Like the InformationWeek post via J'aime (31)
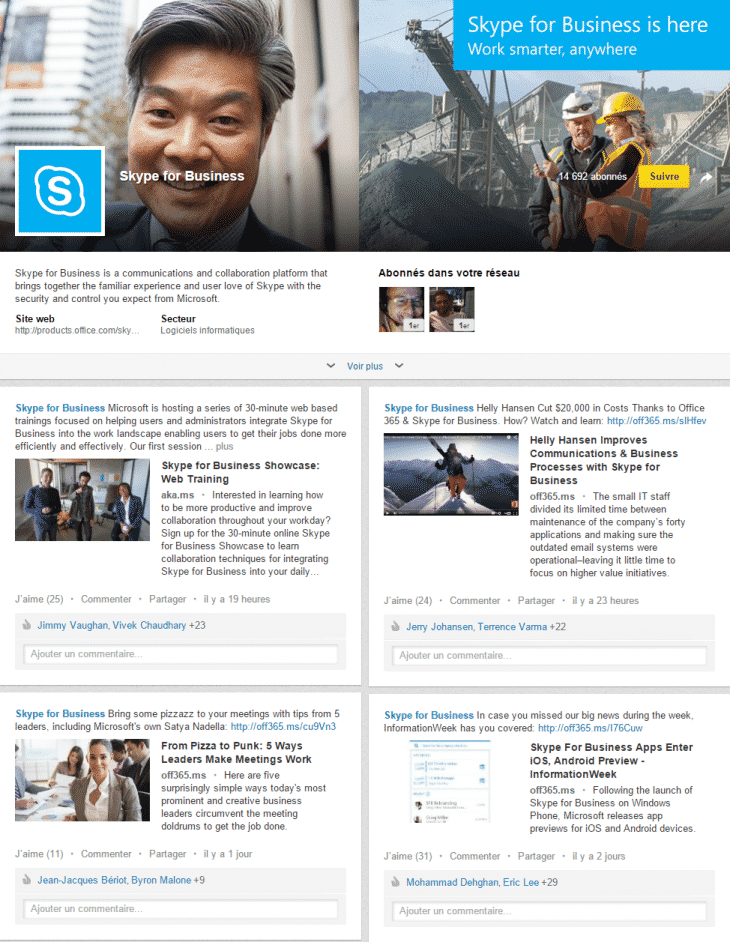 coord(408,856)
